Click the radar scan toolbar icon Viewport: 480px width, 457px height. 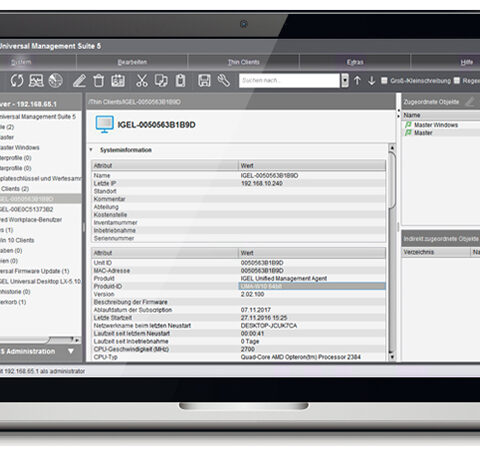(x=55, y=81)
